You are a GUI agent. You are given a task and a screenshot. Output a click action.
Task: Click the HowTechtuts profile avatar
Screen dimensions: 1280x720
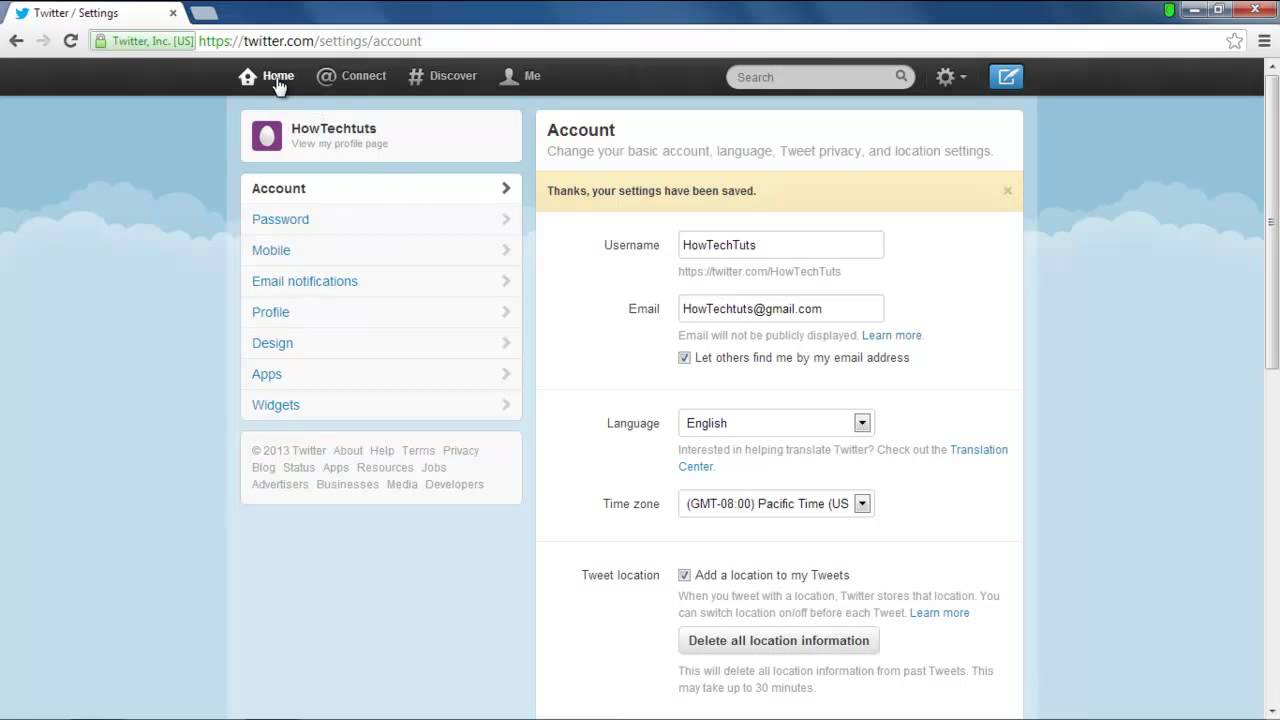pyautogui.click(x=267, y=135)
